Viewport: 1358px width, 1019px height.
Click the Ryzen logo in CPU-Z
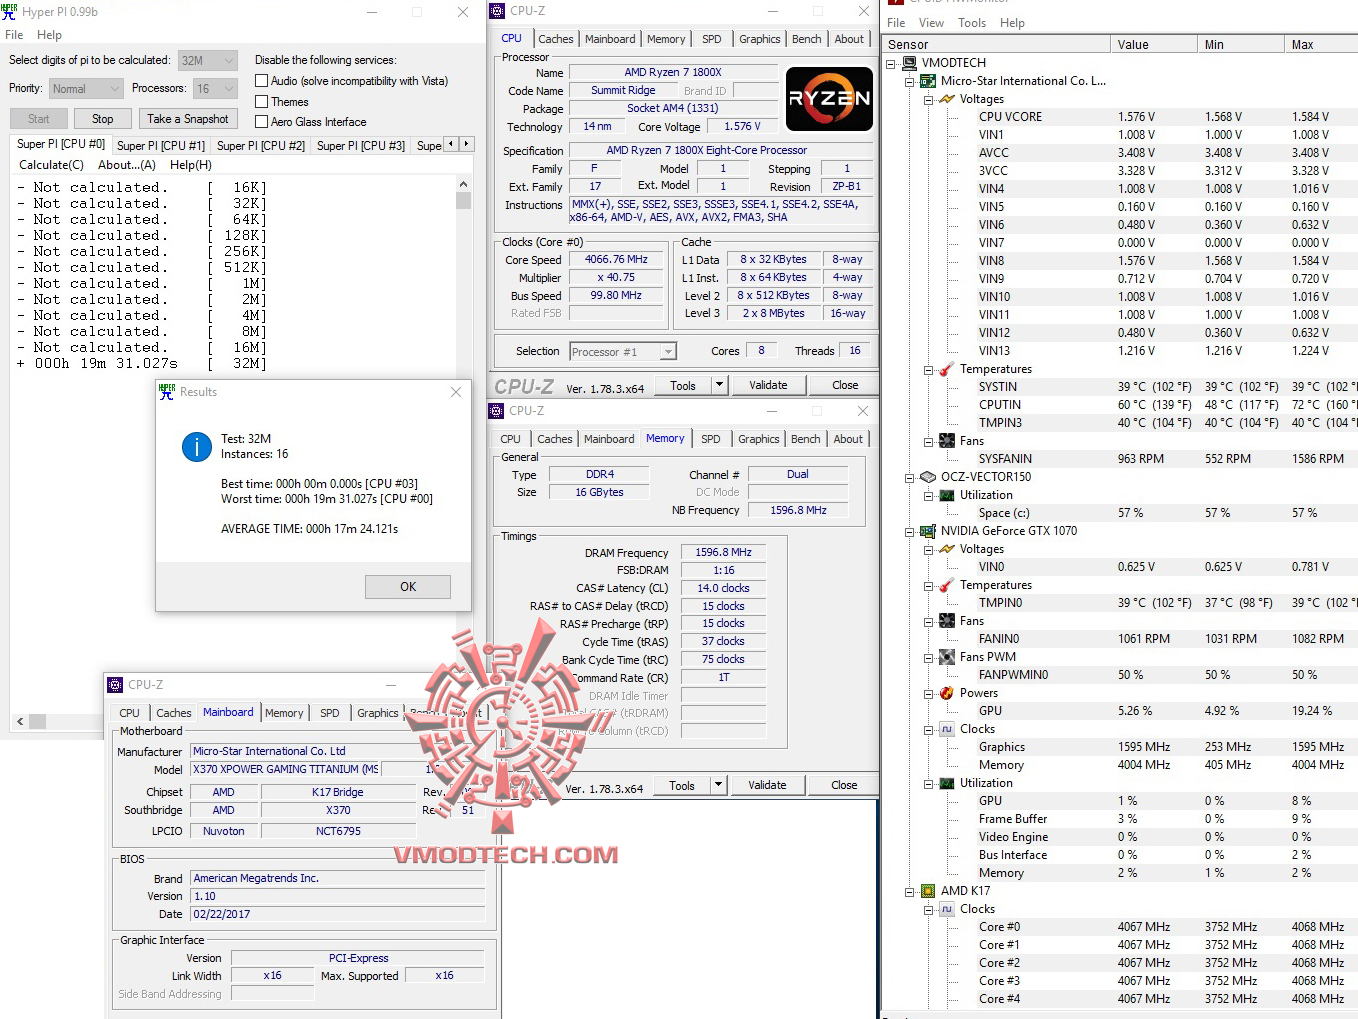(x=829, y=98)
